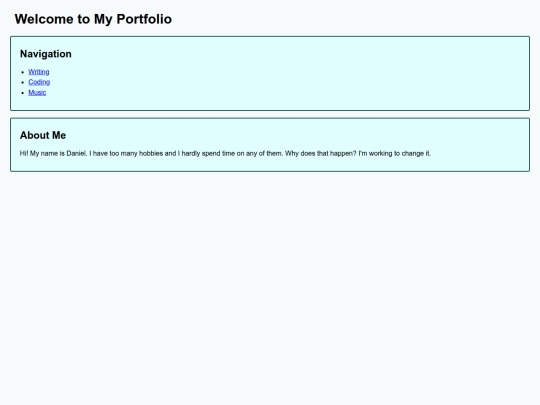Click the bullet before Writing

[23, 72]
